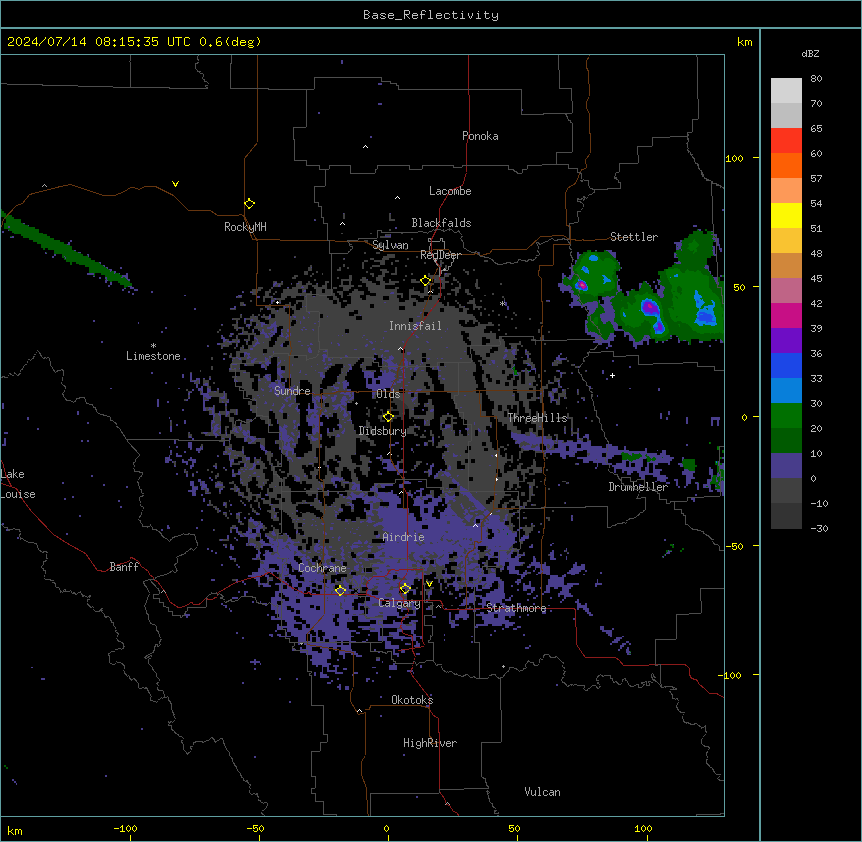Click the ThreeHills label
Screen dimensions: 862x842
[x=537, y=418]
